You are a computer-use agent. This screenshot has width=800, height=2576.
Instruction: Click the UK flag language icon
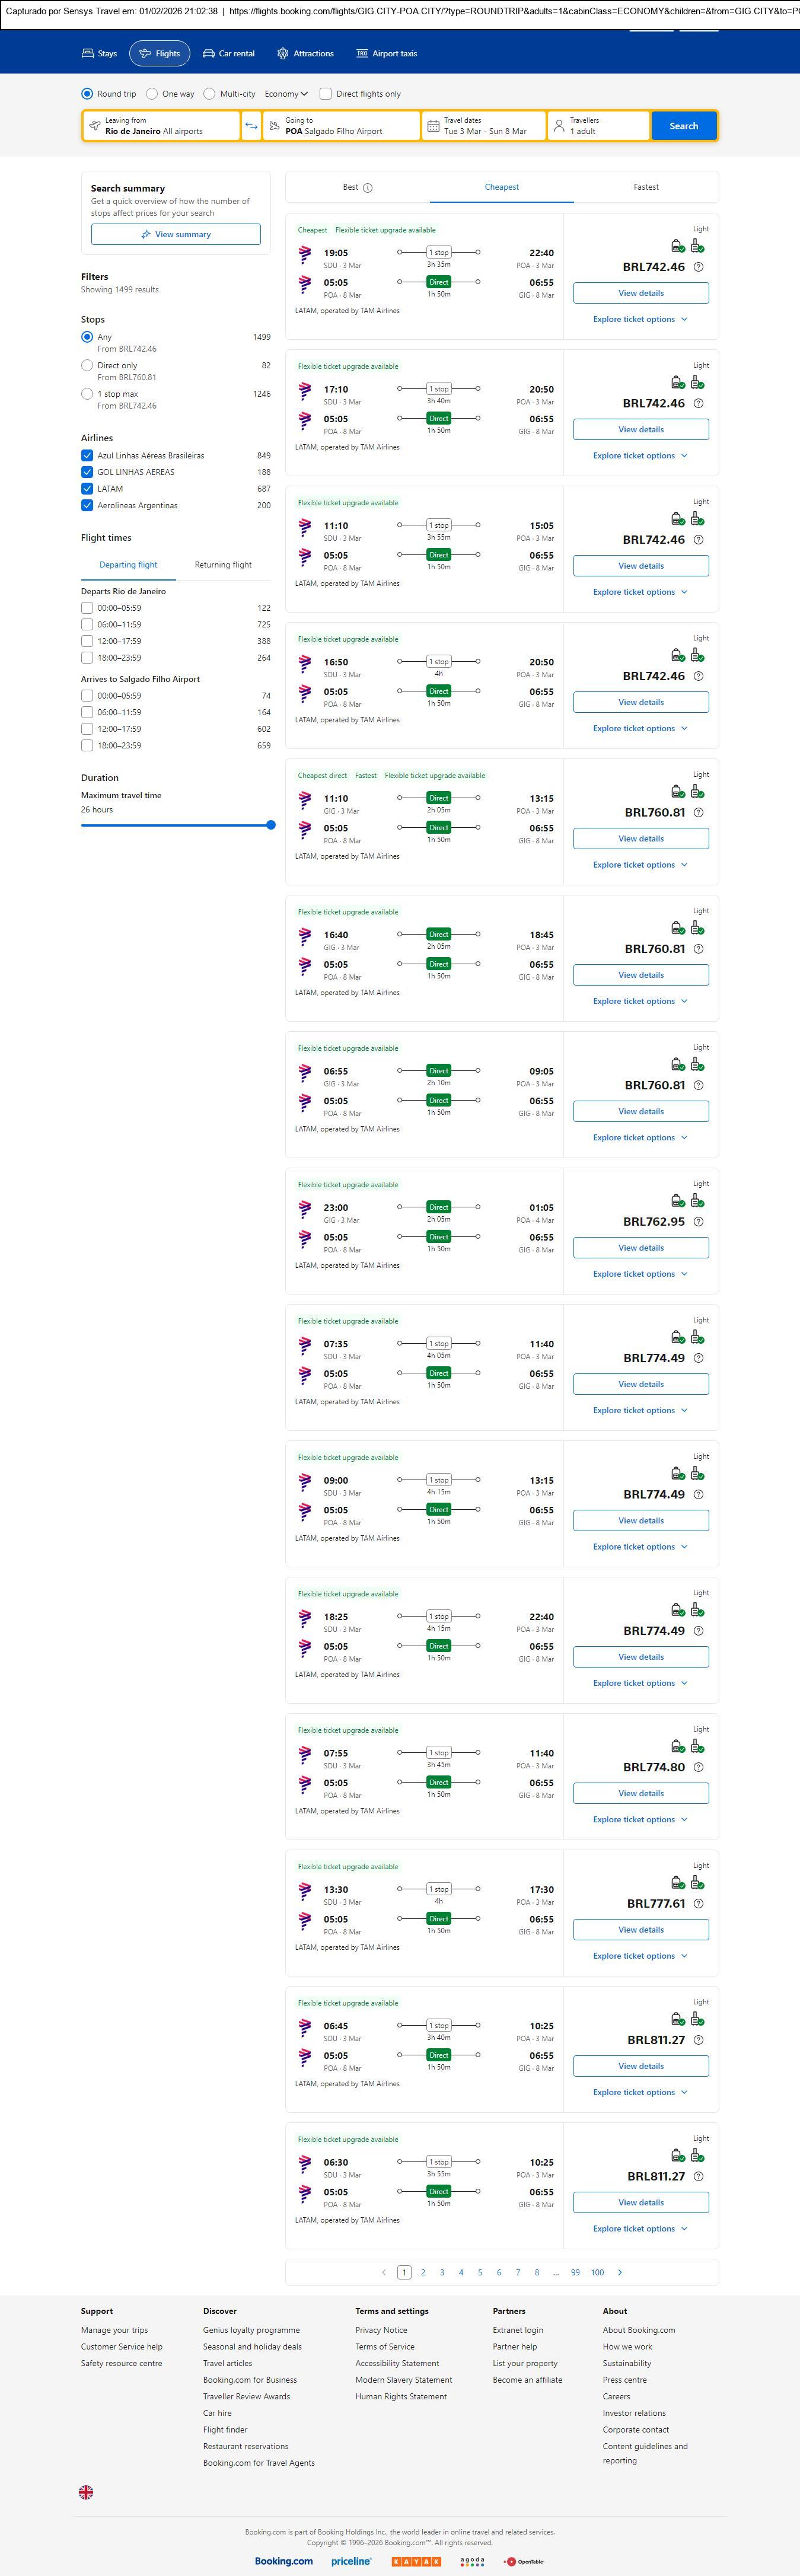(x=86, y=2492)
